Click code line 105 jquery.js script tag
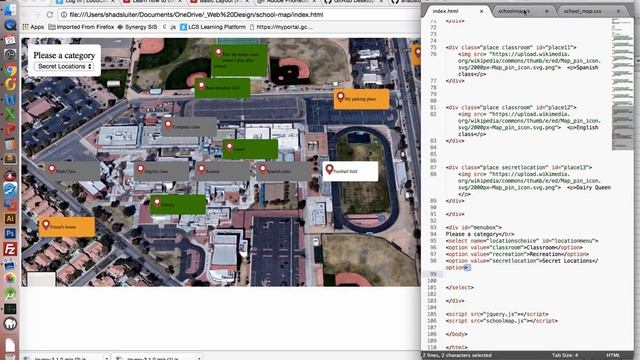Image resolution: width=640 pixels, height=360 pixels. [497, 314]
